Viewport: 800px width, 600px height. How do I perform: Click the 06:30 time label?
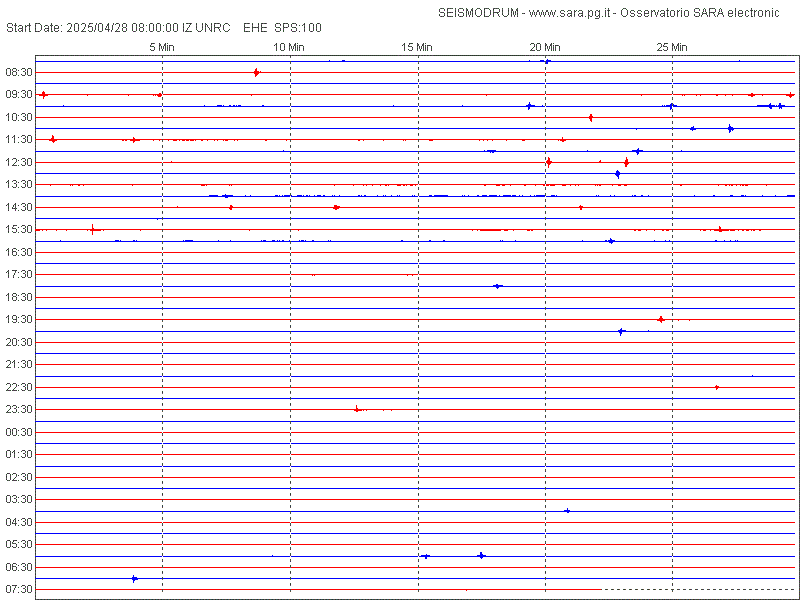pyautogui.click(x=19, y=567)
